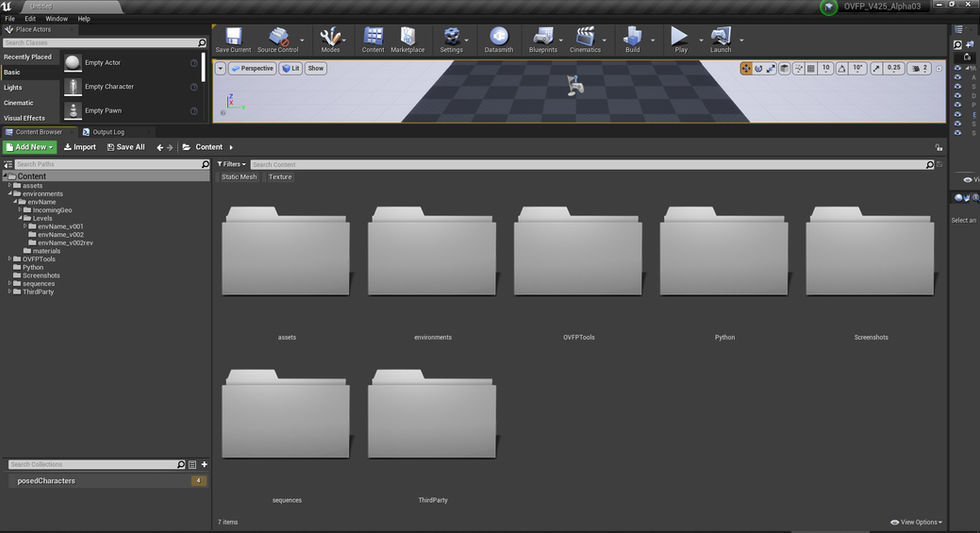The width and height of the screenshot is (980, 533).
Task: Click the Build toolbar icon
Action: (632, 36)
